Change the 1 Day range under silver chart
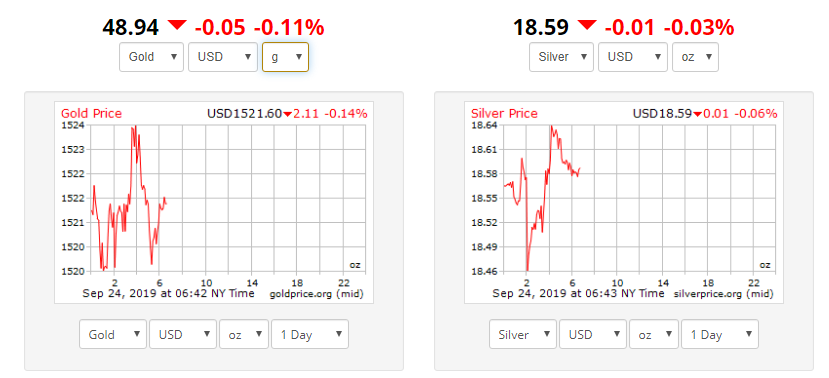 click(x=720, y=334)
